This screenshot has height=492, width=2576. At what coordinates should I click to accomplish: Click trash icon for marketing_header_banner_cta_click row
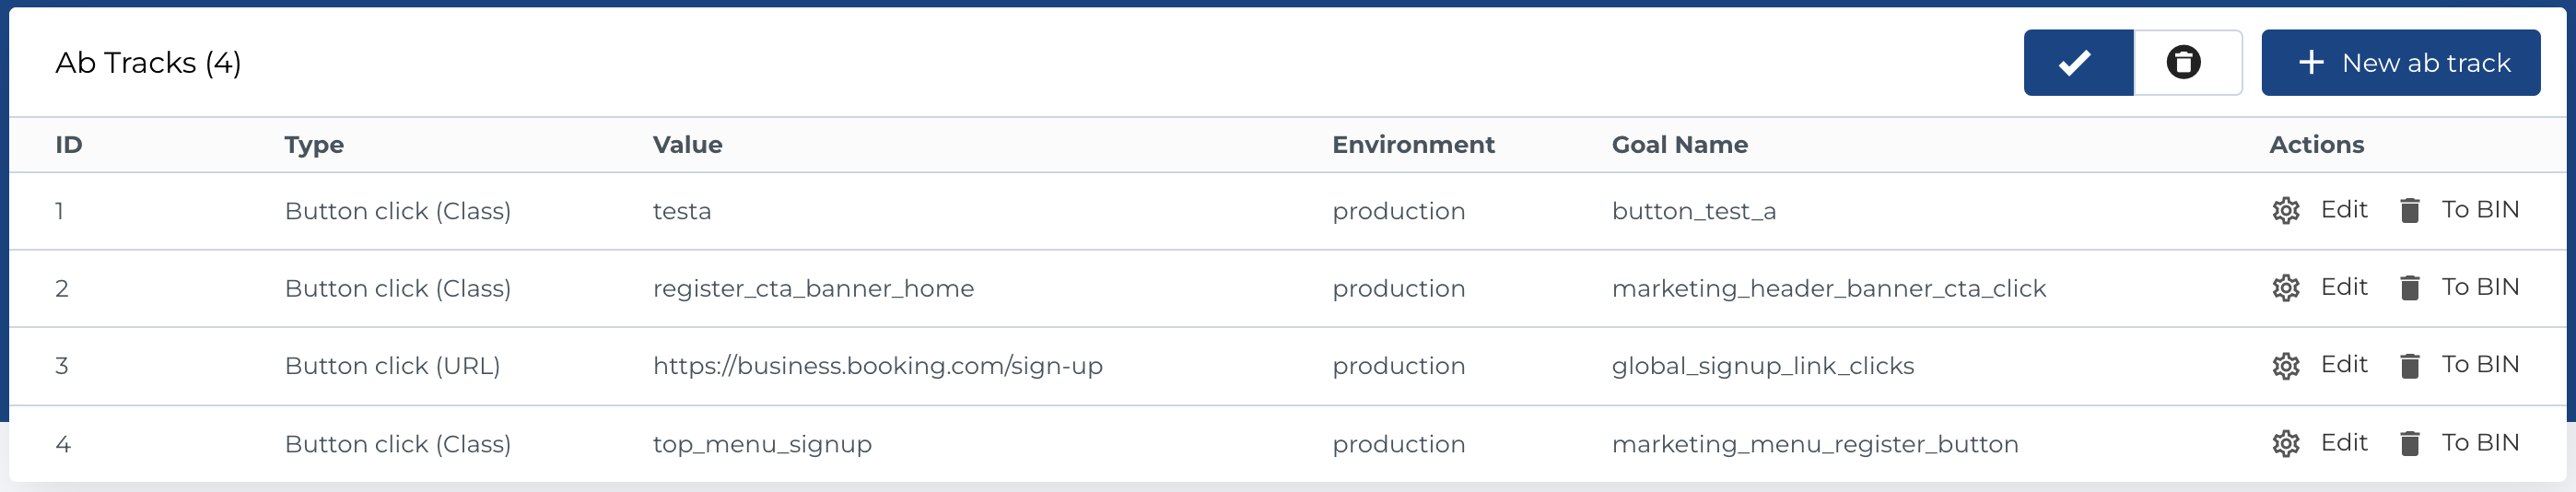pyautogui.click(x=2409, y=288)
